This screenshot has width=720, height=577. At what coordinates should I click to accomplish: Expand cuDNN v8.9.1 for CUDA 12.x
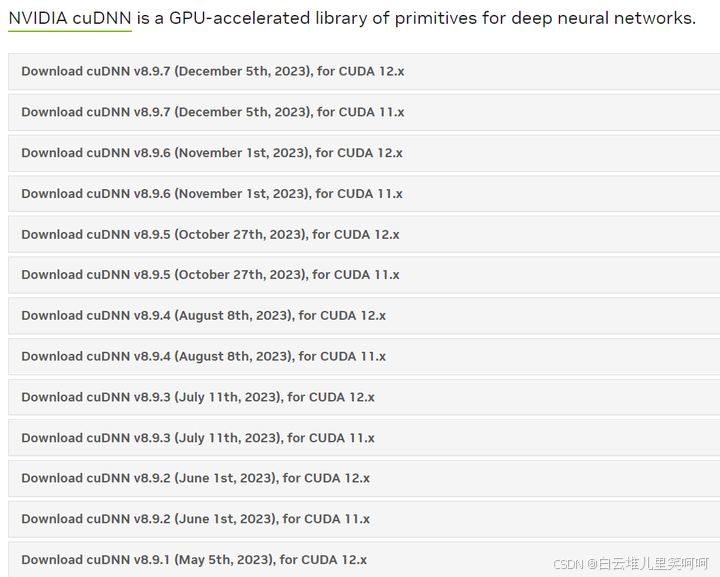(364, 560)
